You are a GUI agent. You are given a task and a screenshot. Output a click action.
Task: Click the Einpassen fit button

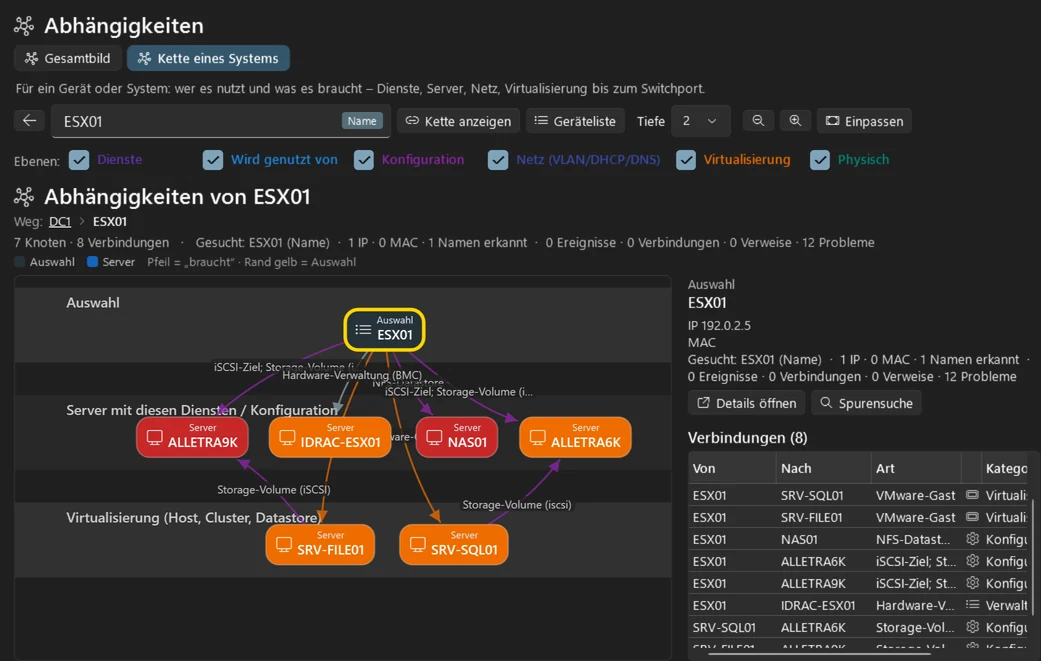pyautogui.click(x=864, y=121)
